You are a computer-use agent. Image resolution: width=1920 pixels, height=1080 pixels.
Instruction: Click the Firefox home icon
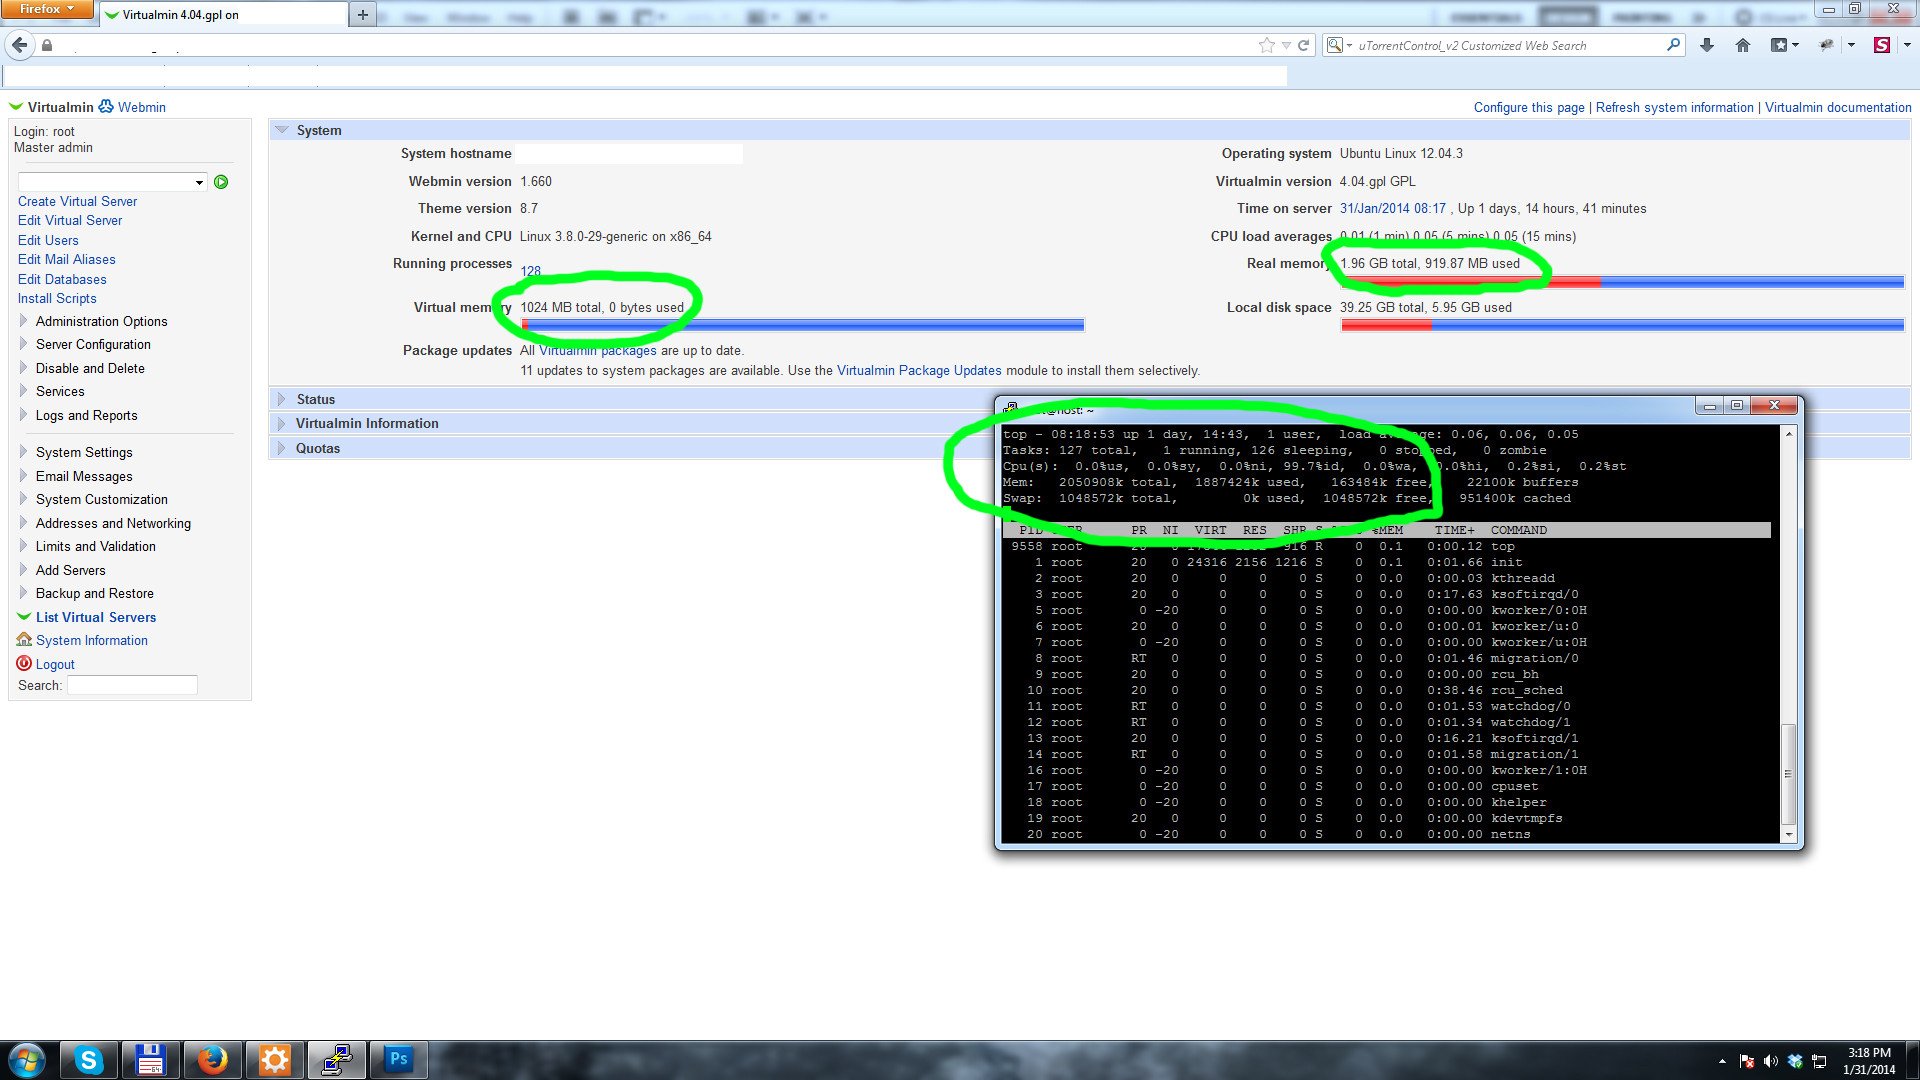[1743, 45]
